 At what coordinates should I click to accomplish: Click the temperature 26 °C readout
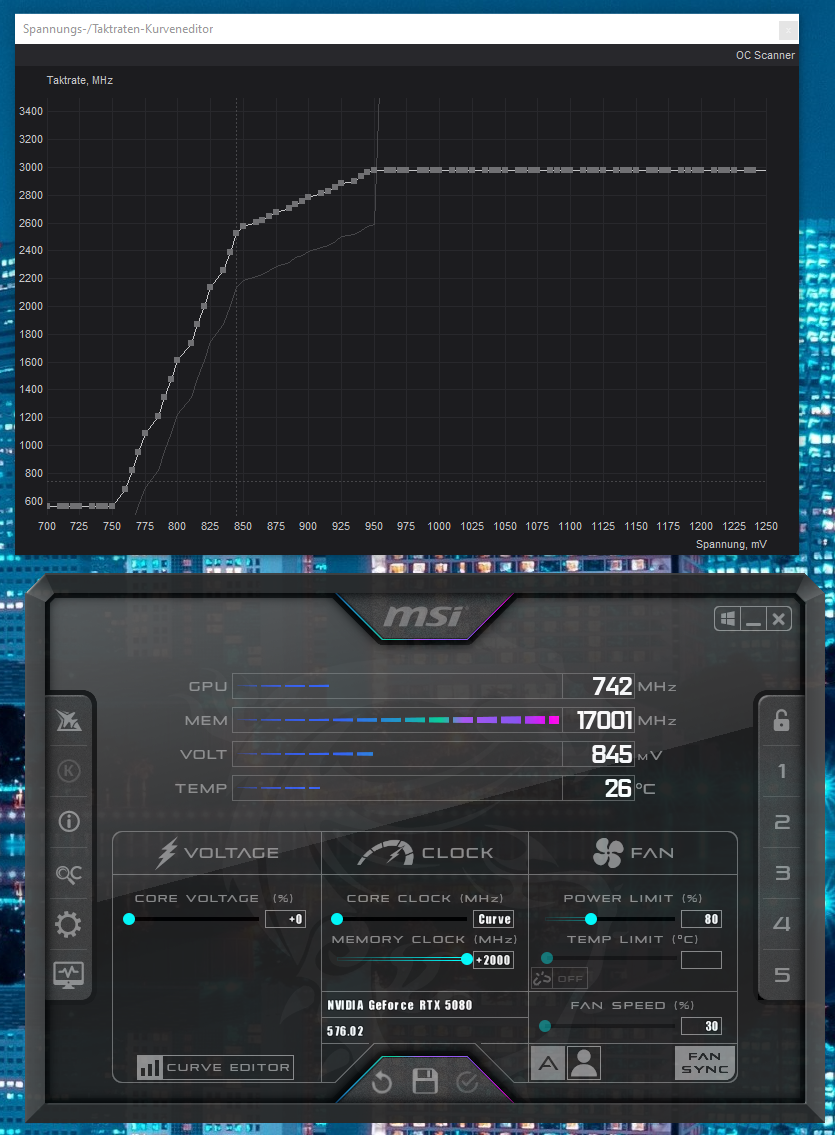point(598,788)
